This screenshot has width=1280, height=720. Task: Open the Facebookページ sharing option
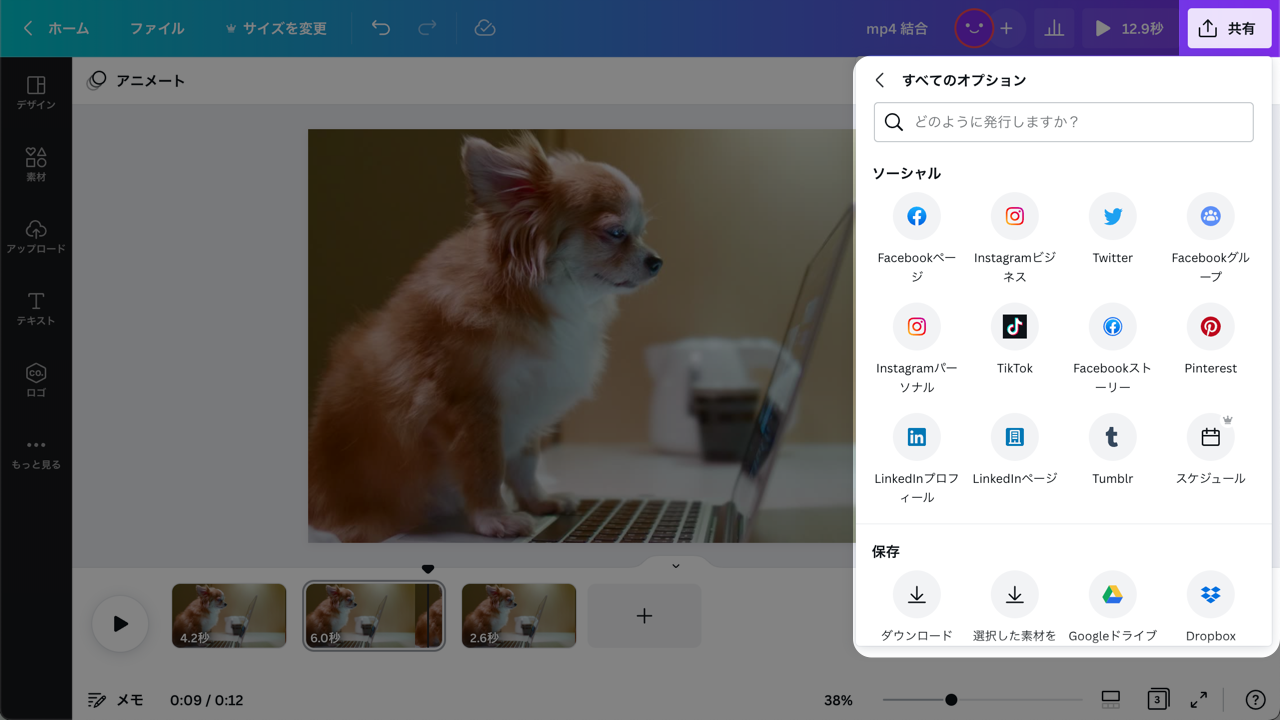click(916, 216)
